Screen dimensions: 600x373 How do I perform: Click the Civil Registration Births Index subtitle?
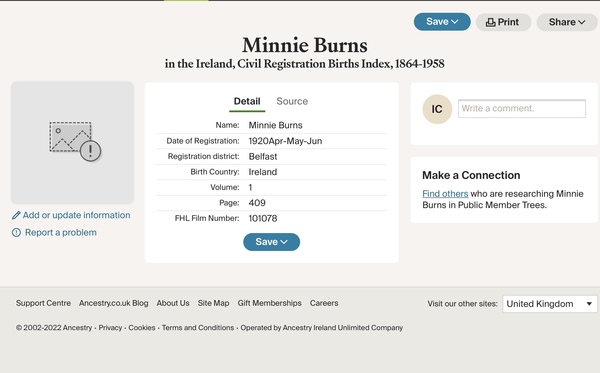(305, 64)
